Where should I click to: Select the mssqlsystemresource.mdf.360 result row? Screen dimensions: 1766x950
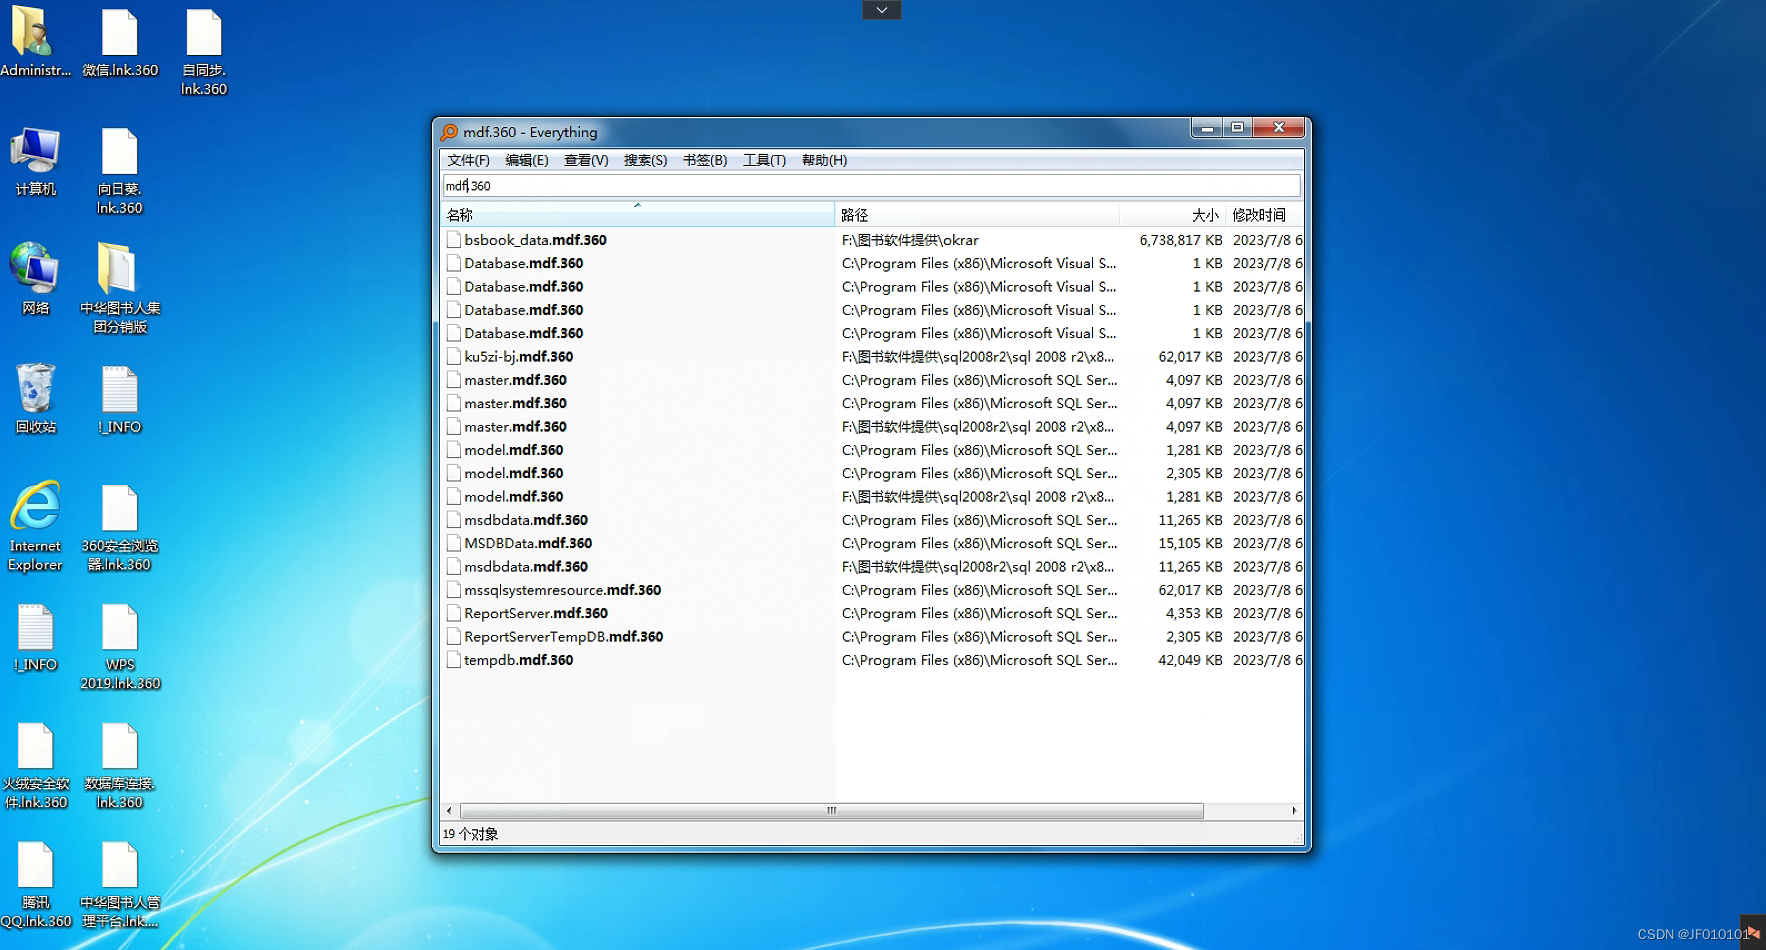[x=871, y=590]
